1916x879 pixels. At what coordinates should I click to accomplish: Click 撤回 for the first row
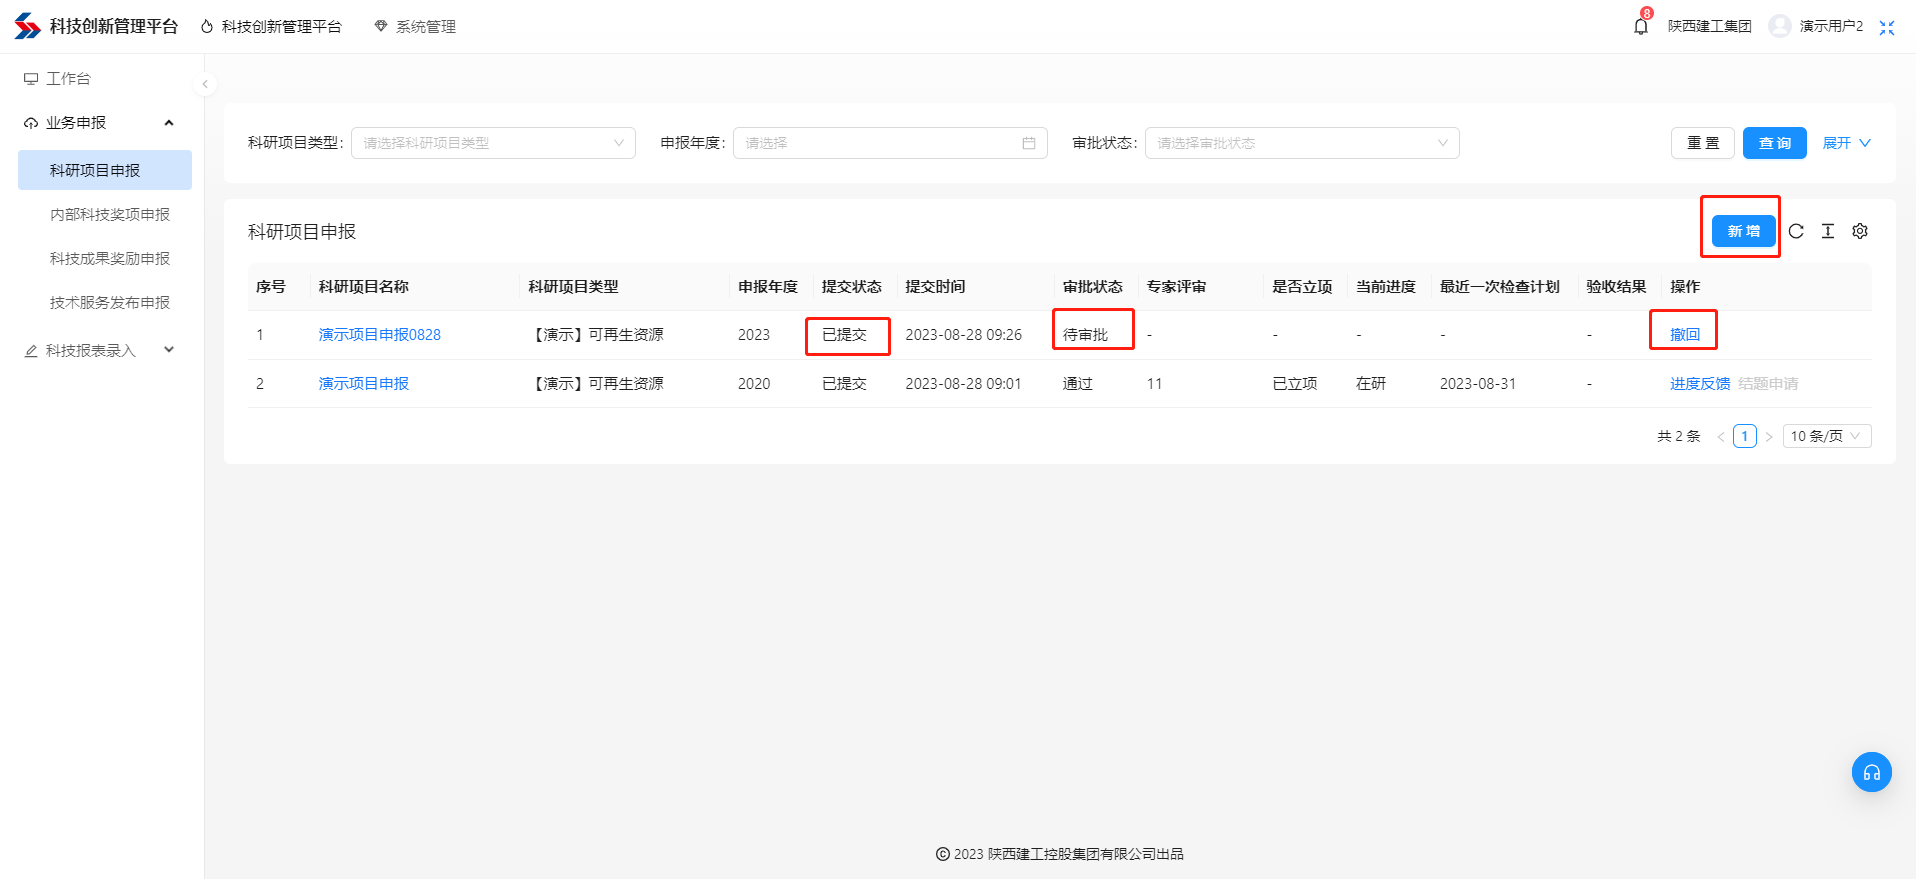(1684, 335)
